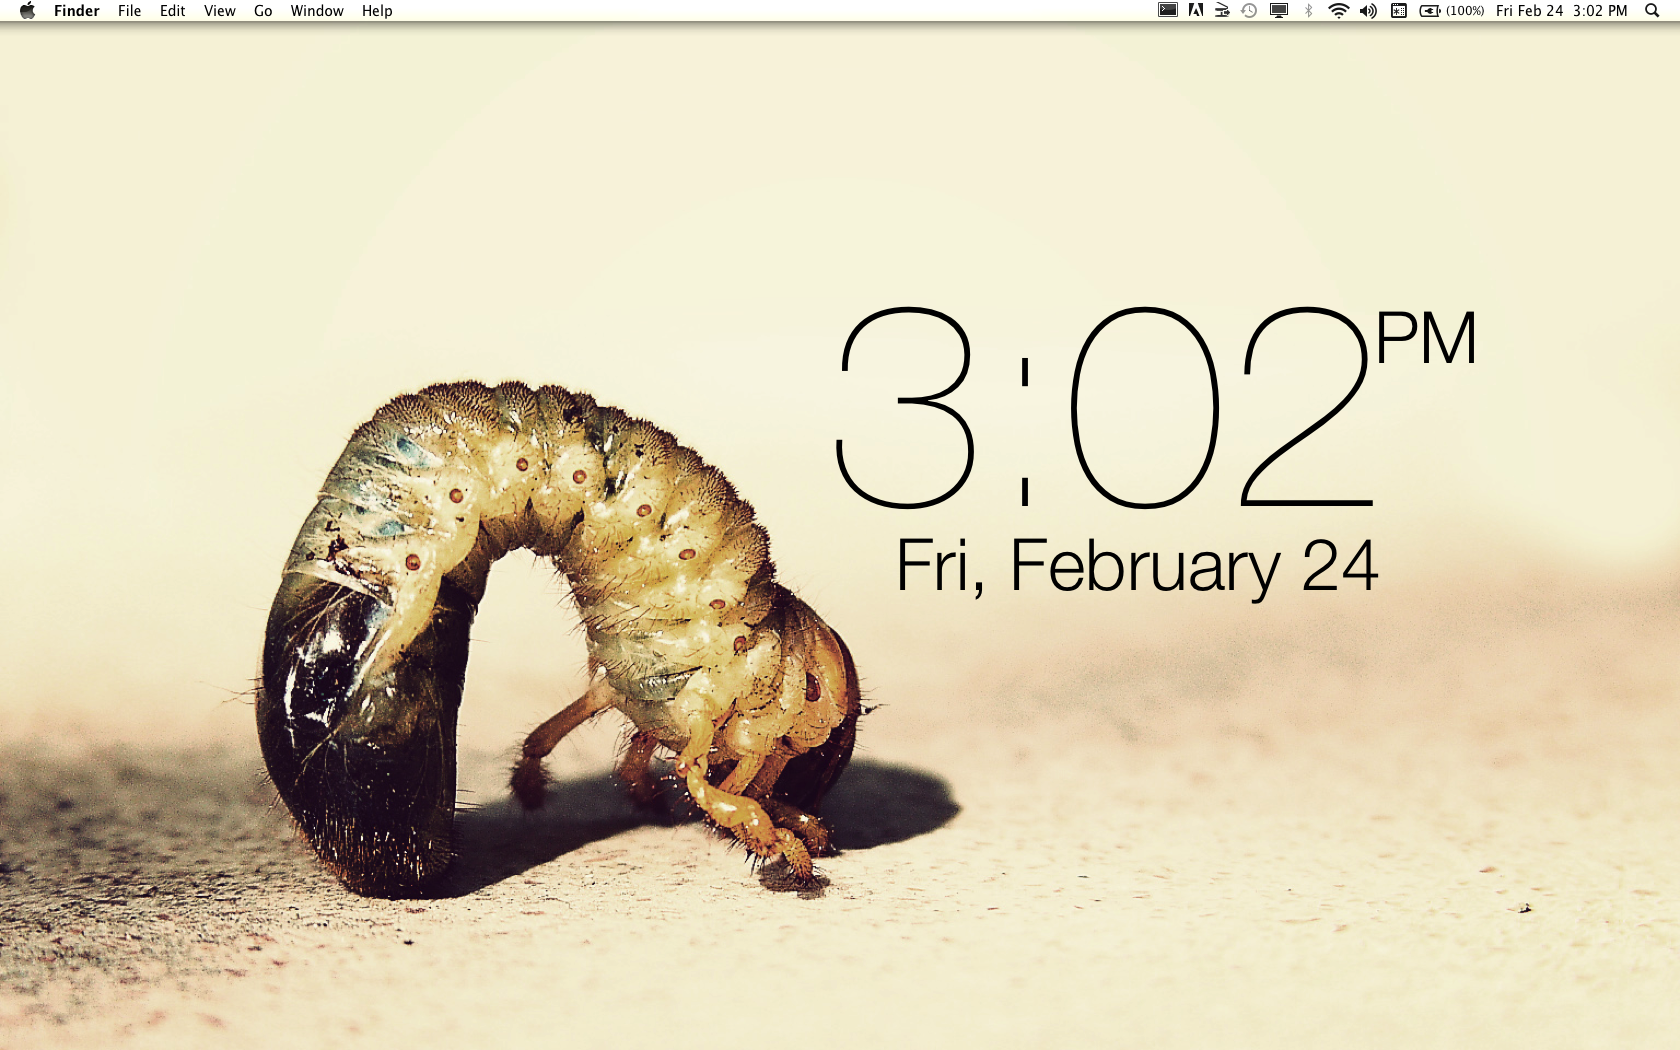Open the battery status menu

pos(1452,11)
